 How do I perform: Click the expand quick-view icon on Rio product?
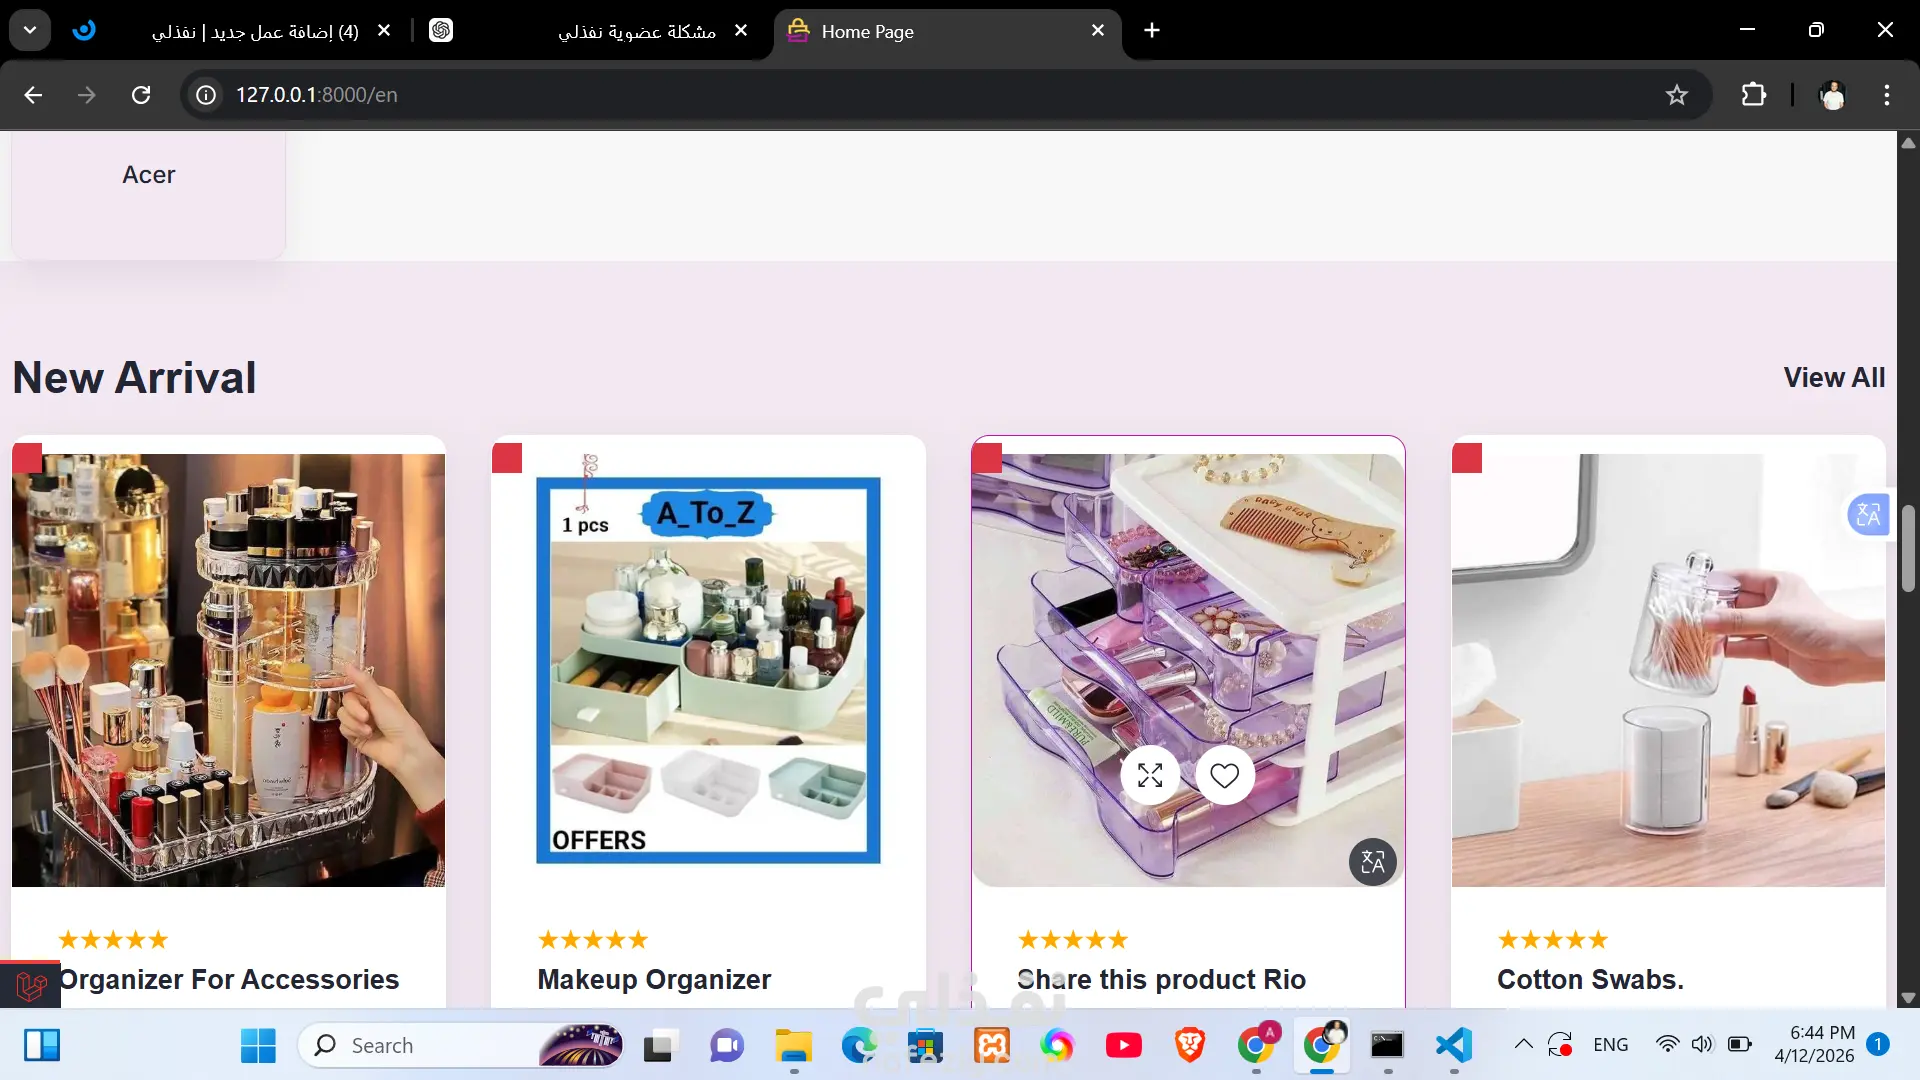[1150, 775]
